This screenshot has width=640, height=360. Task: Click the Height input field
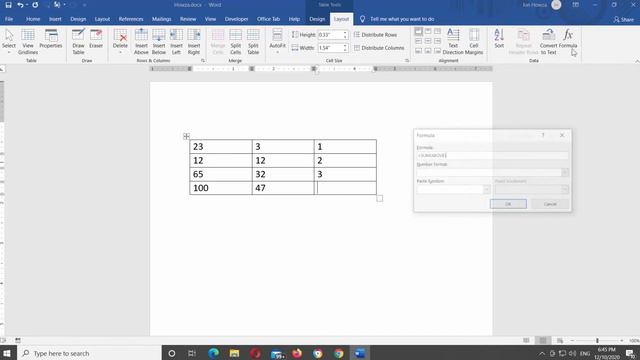(x=330, y=35)
